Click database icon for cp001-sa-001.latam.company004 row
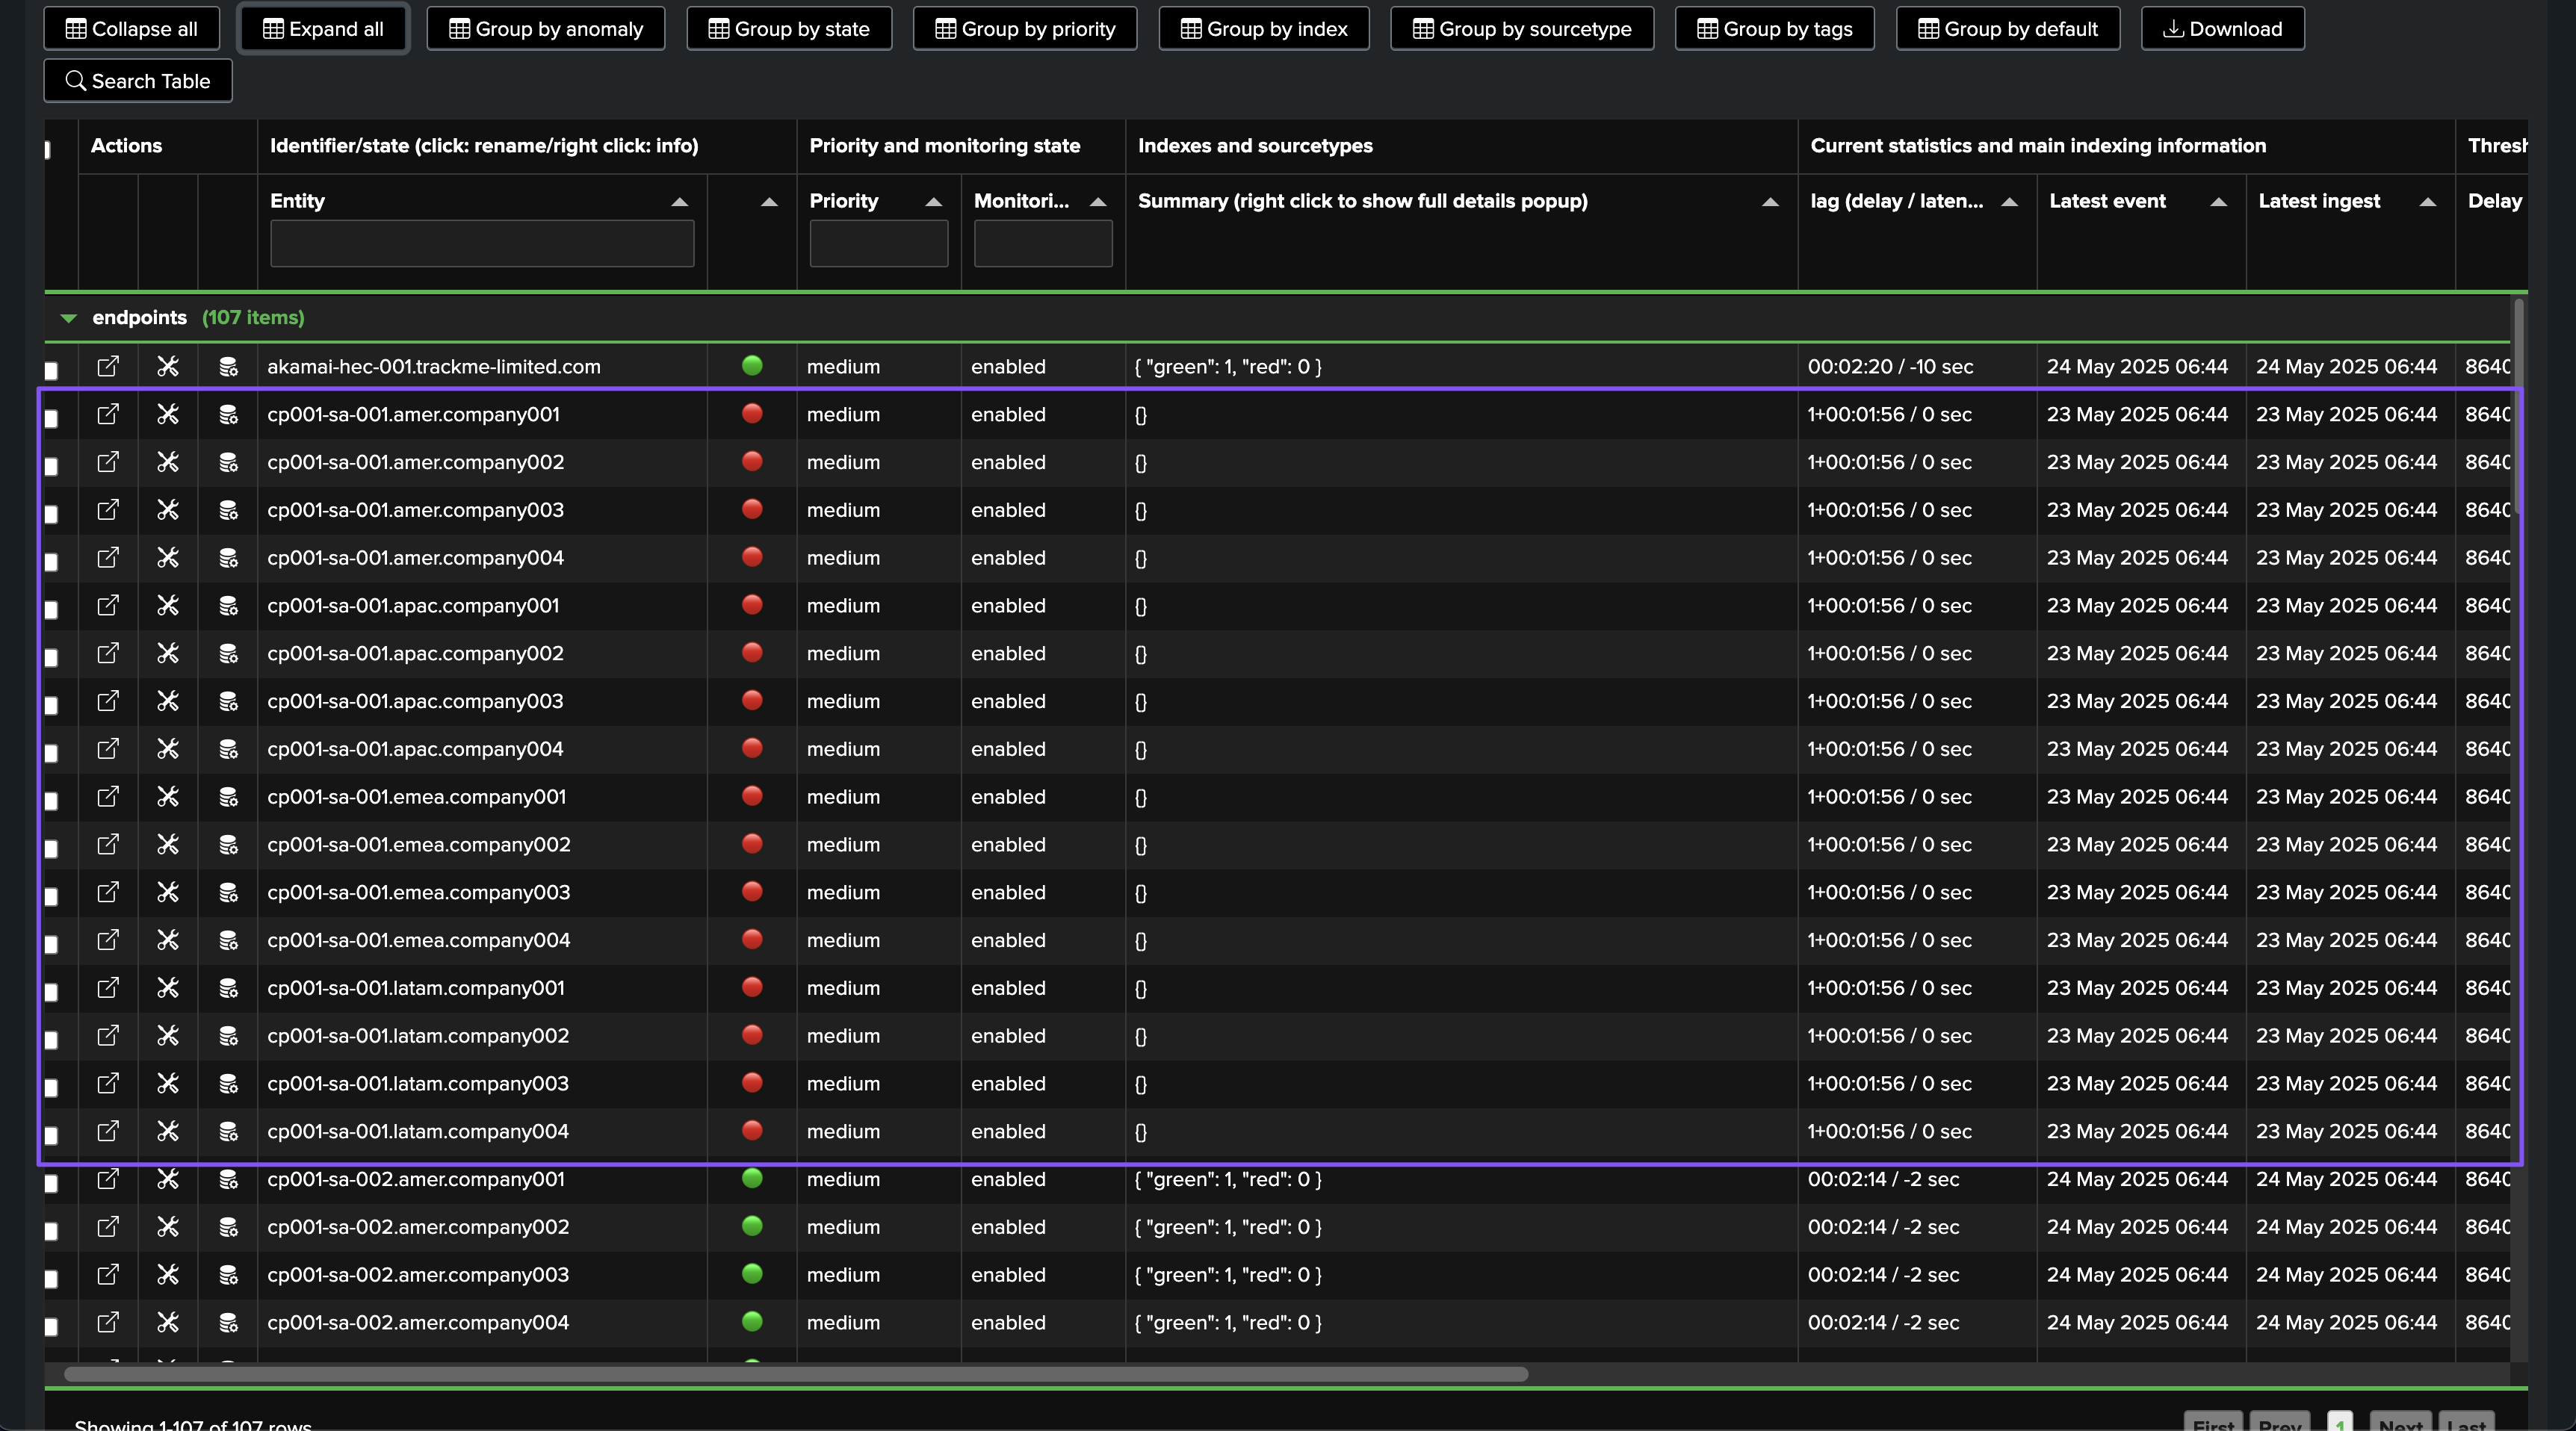The width and height of the screenshot is (2576, 1431). tap(228, 1132)
